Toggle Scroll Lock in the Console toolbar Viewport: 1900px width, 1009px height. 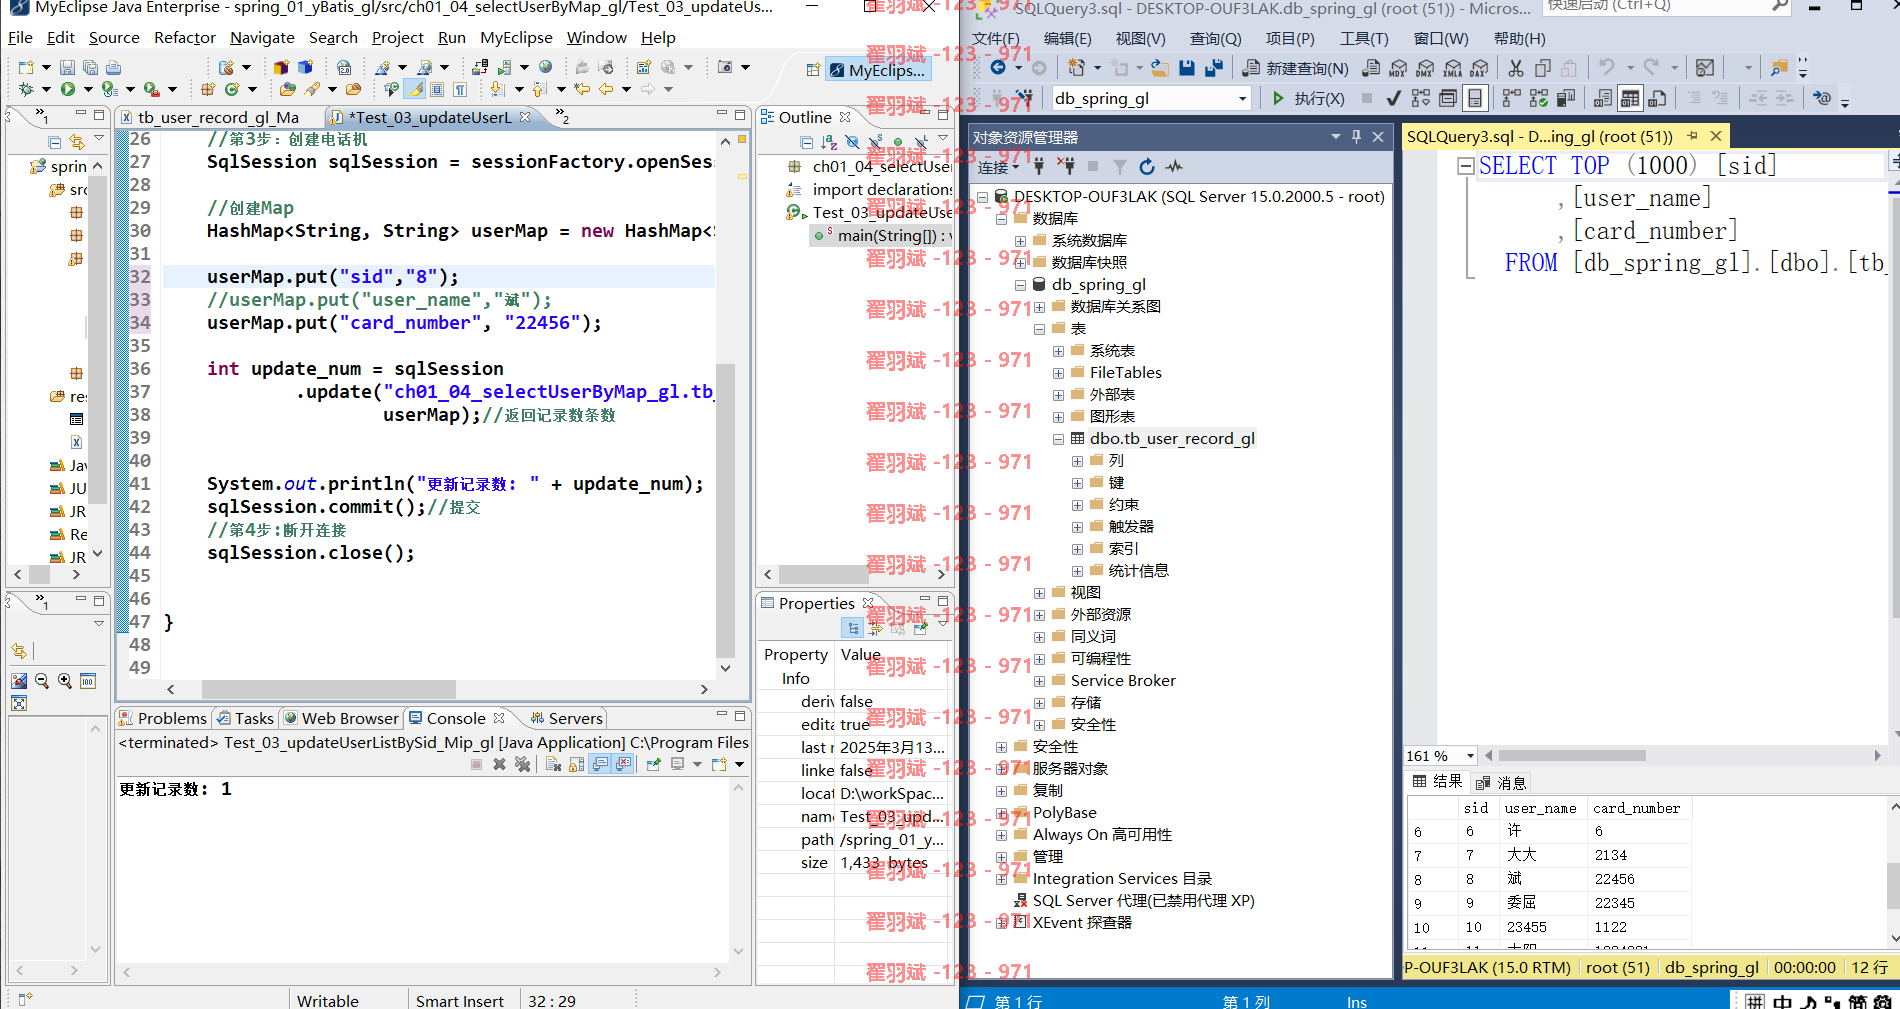(577, 764)
